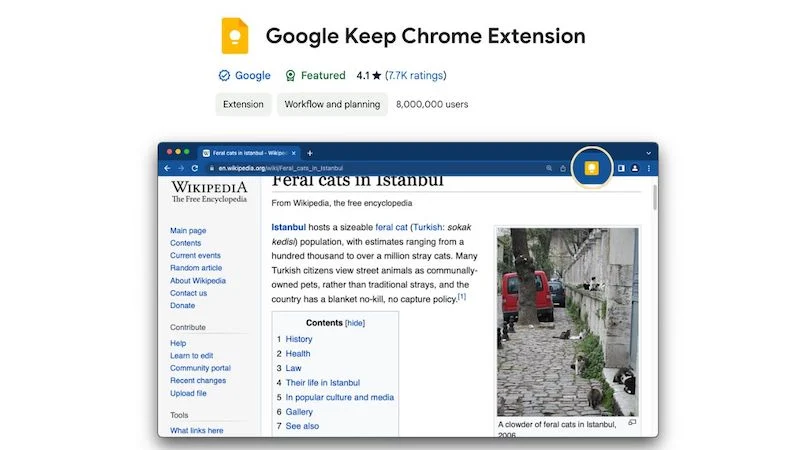Open the clowder of feral cats photo
Screen dimensions: 800x450
(x=567, y=322)
